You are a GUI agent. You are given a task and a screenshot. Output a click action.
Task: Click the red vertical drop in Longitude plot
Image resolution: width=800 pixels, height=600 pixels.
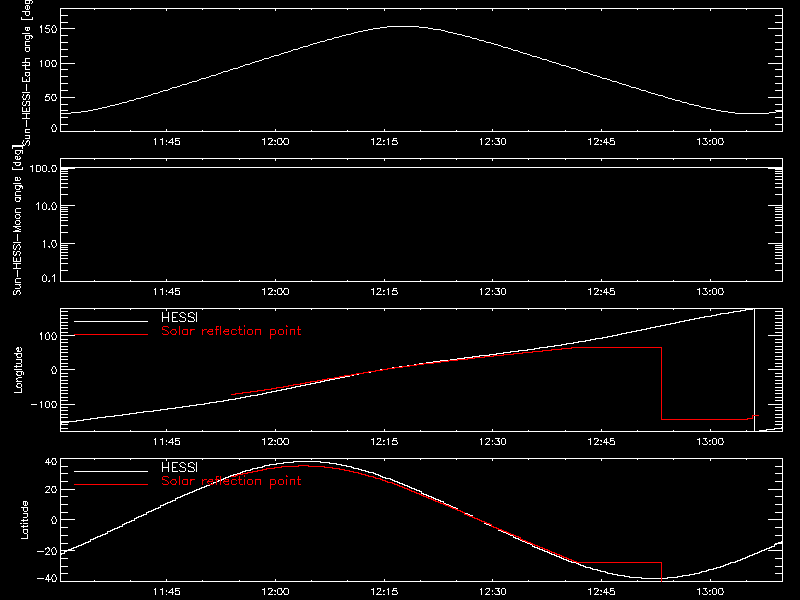coord(662,384)
